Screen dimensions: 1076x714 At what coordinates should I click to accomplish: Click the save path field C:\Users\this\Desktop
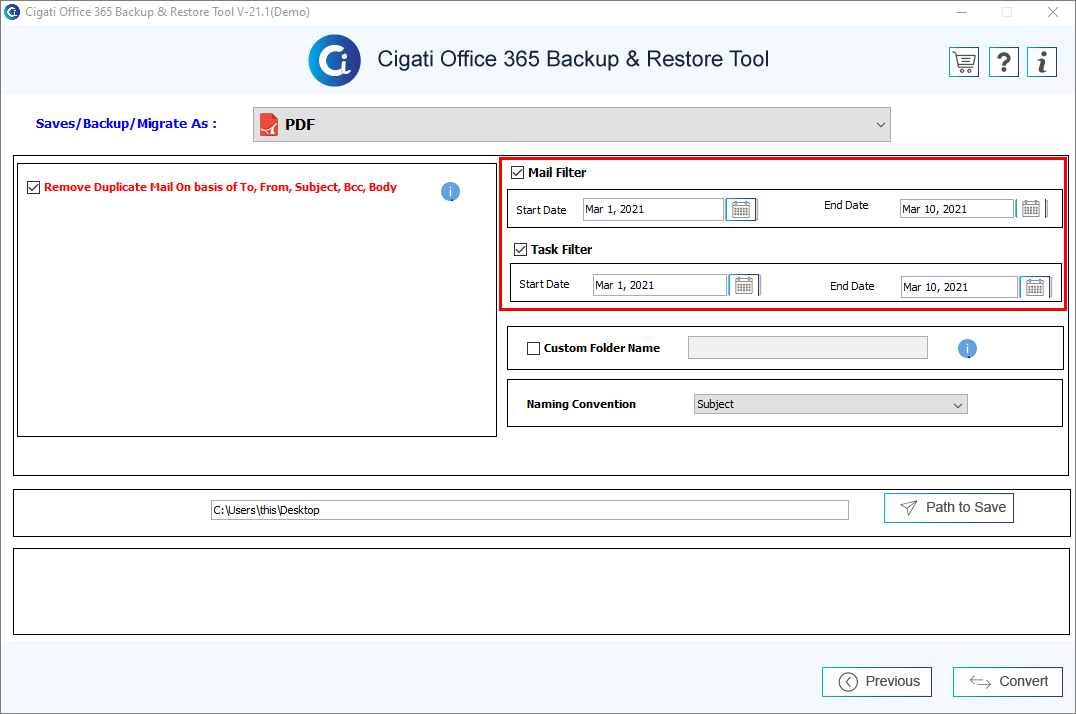[530, 510]
